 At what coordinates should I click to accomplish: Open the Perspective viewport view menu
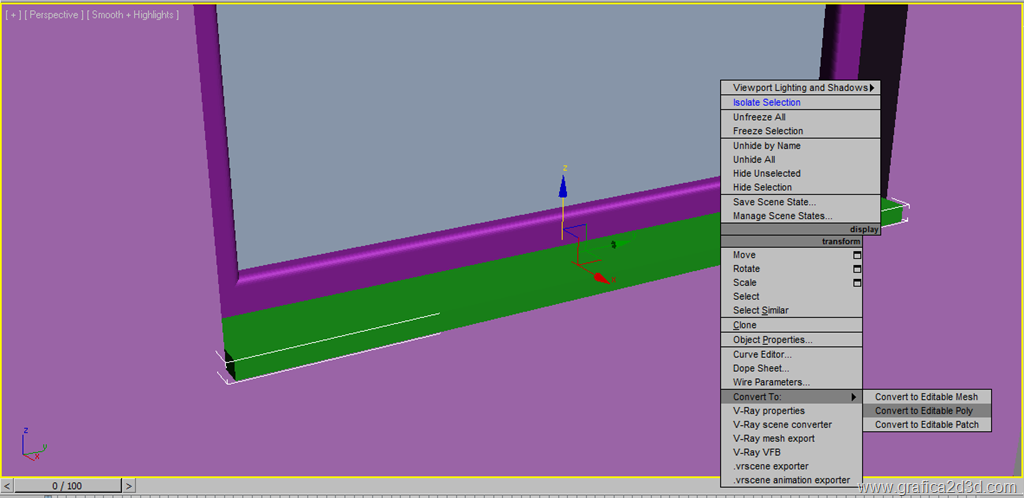[55, 15]
